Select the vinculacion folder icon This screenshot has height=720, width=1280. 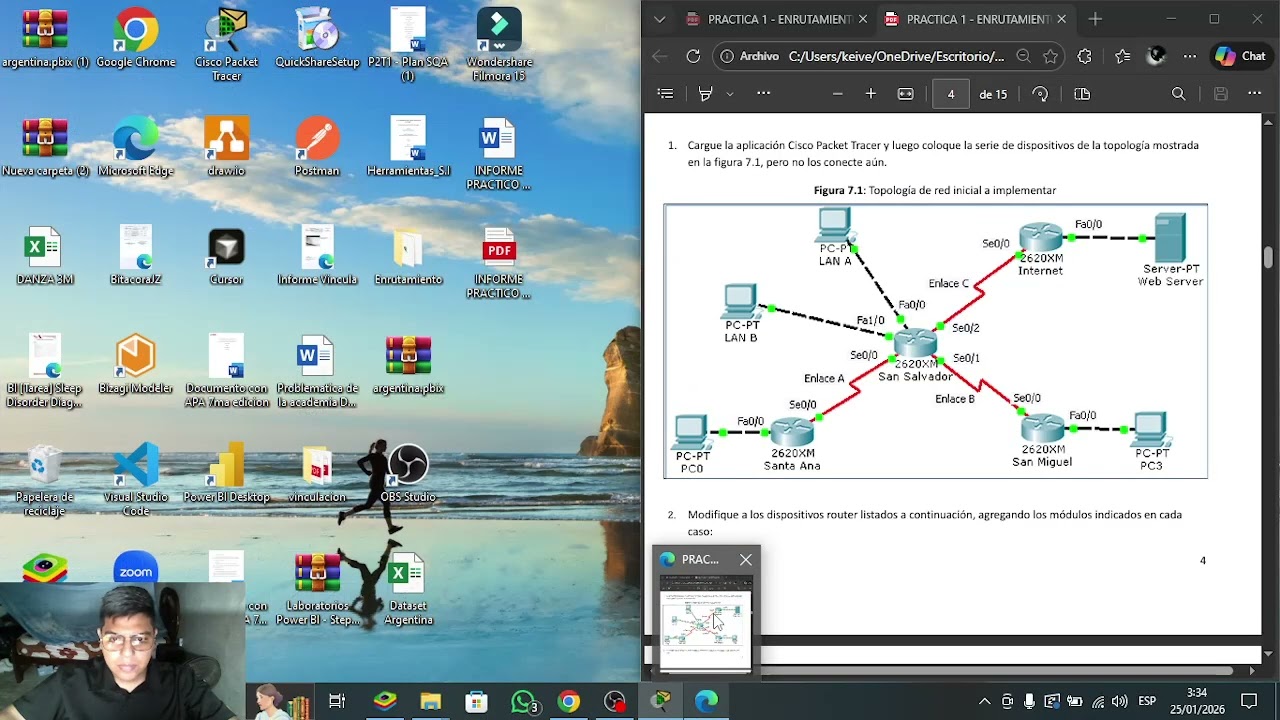pyautogui.click(x=317, y=474)
